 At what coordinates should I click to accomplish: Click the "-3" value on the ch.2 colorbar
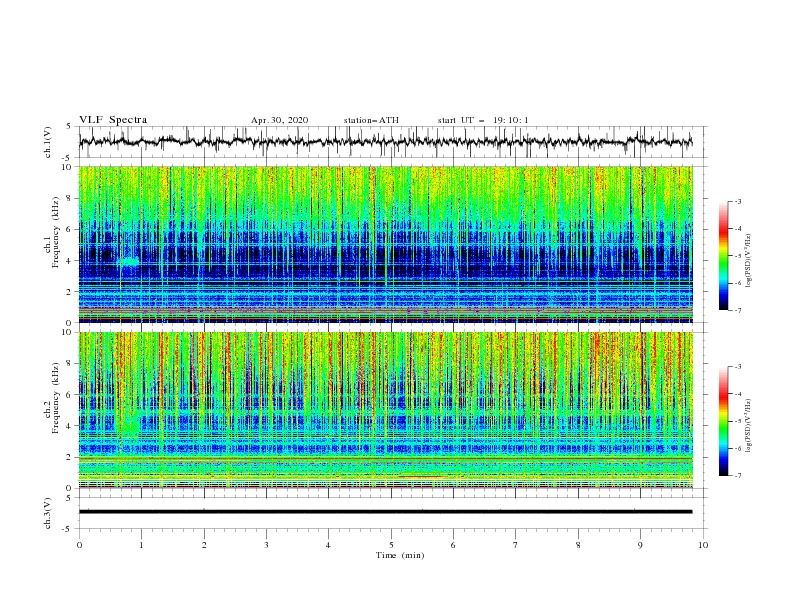(738, 367)
